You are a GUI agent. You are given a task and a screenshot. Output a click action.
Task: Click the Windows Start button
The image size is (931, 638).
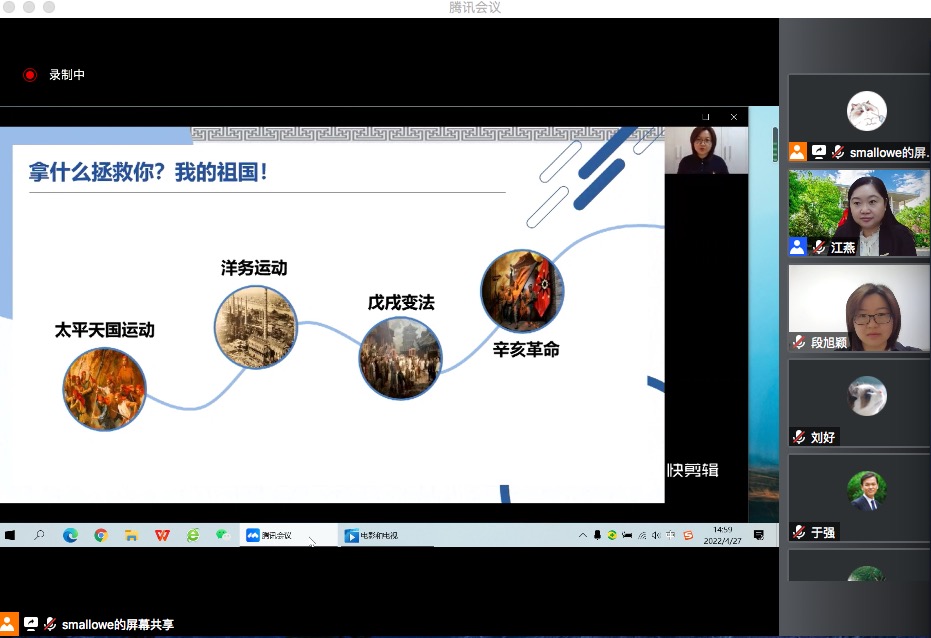10,535
